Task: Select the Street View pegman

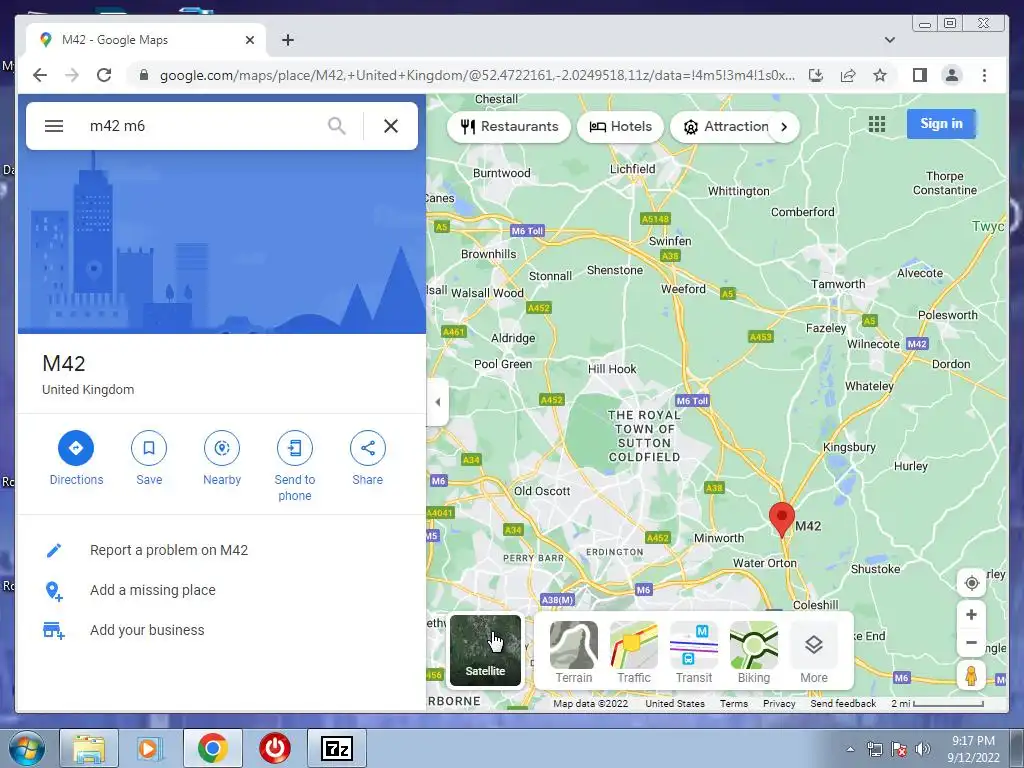Action: (x=971, y=675)
